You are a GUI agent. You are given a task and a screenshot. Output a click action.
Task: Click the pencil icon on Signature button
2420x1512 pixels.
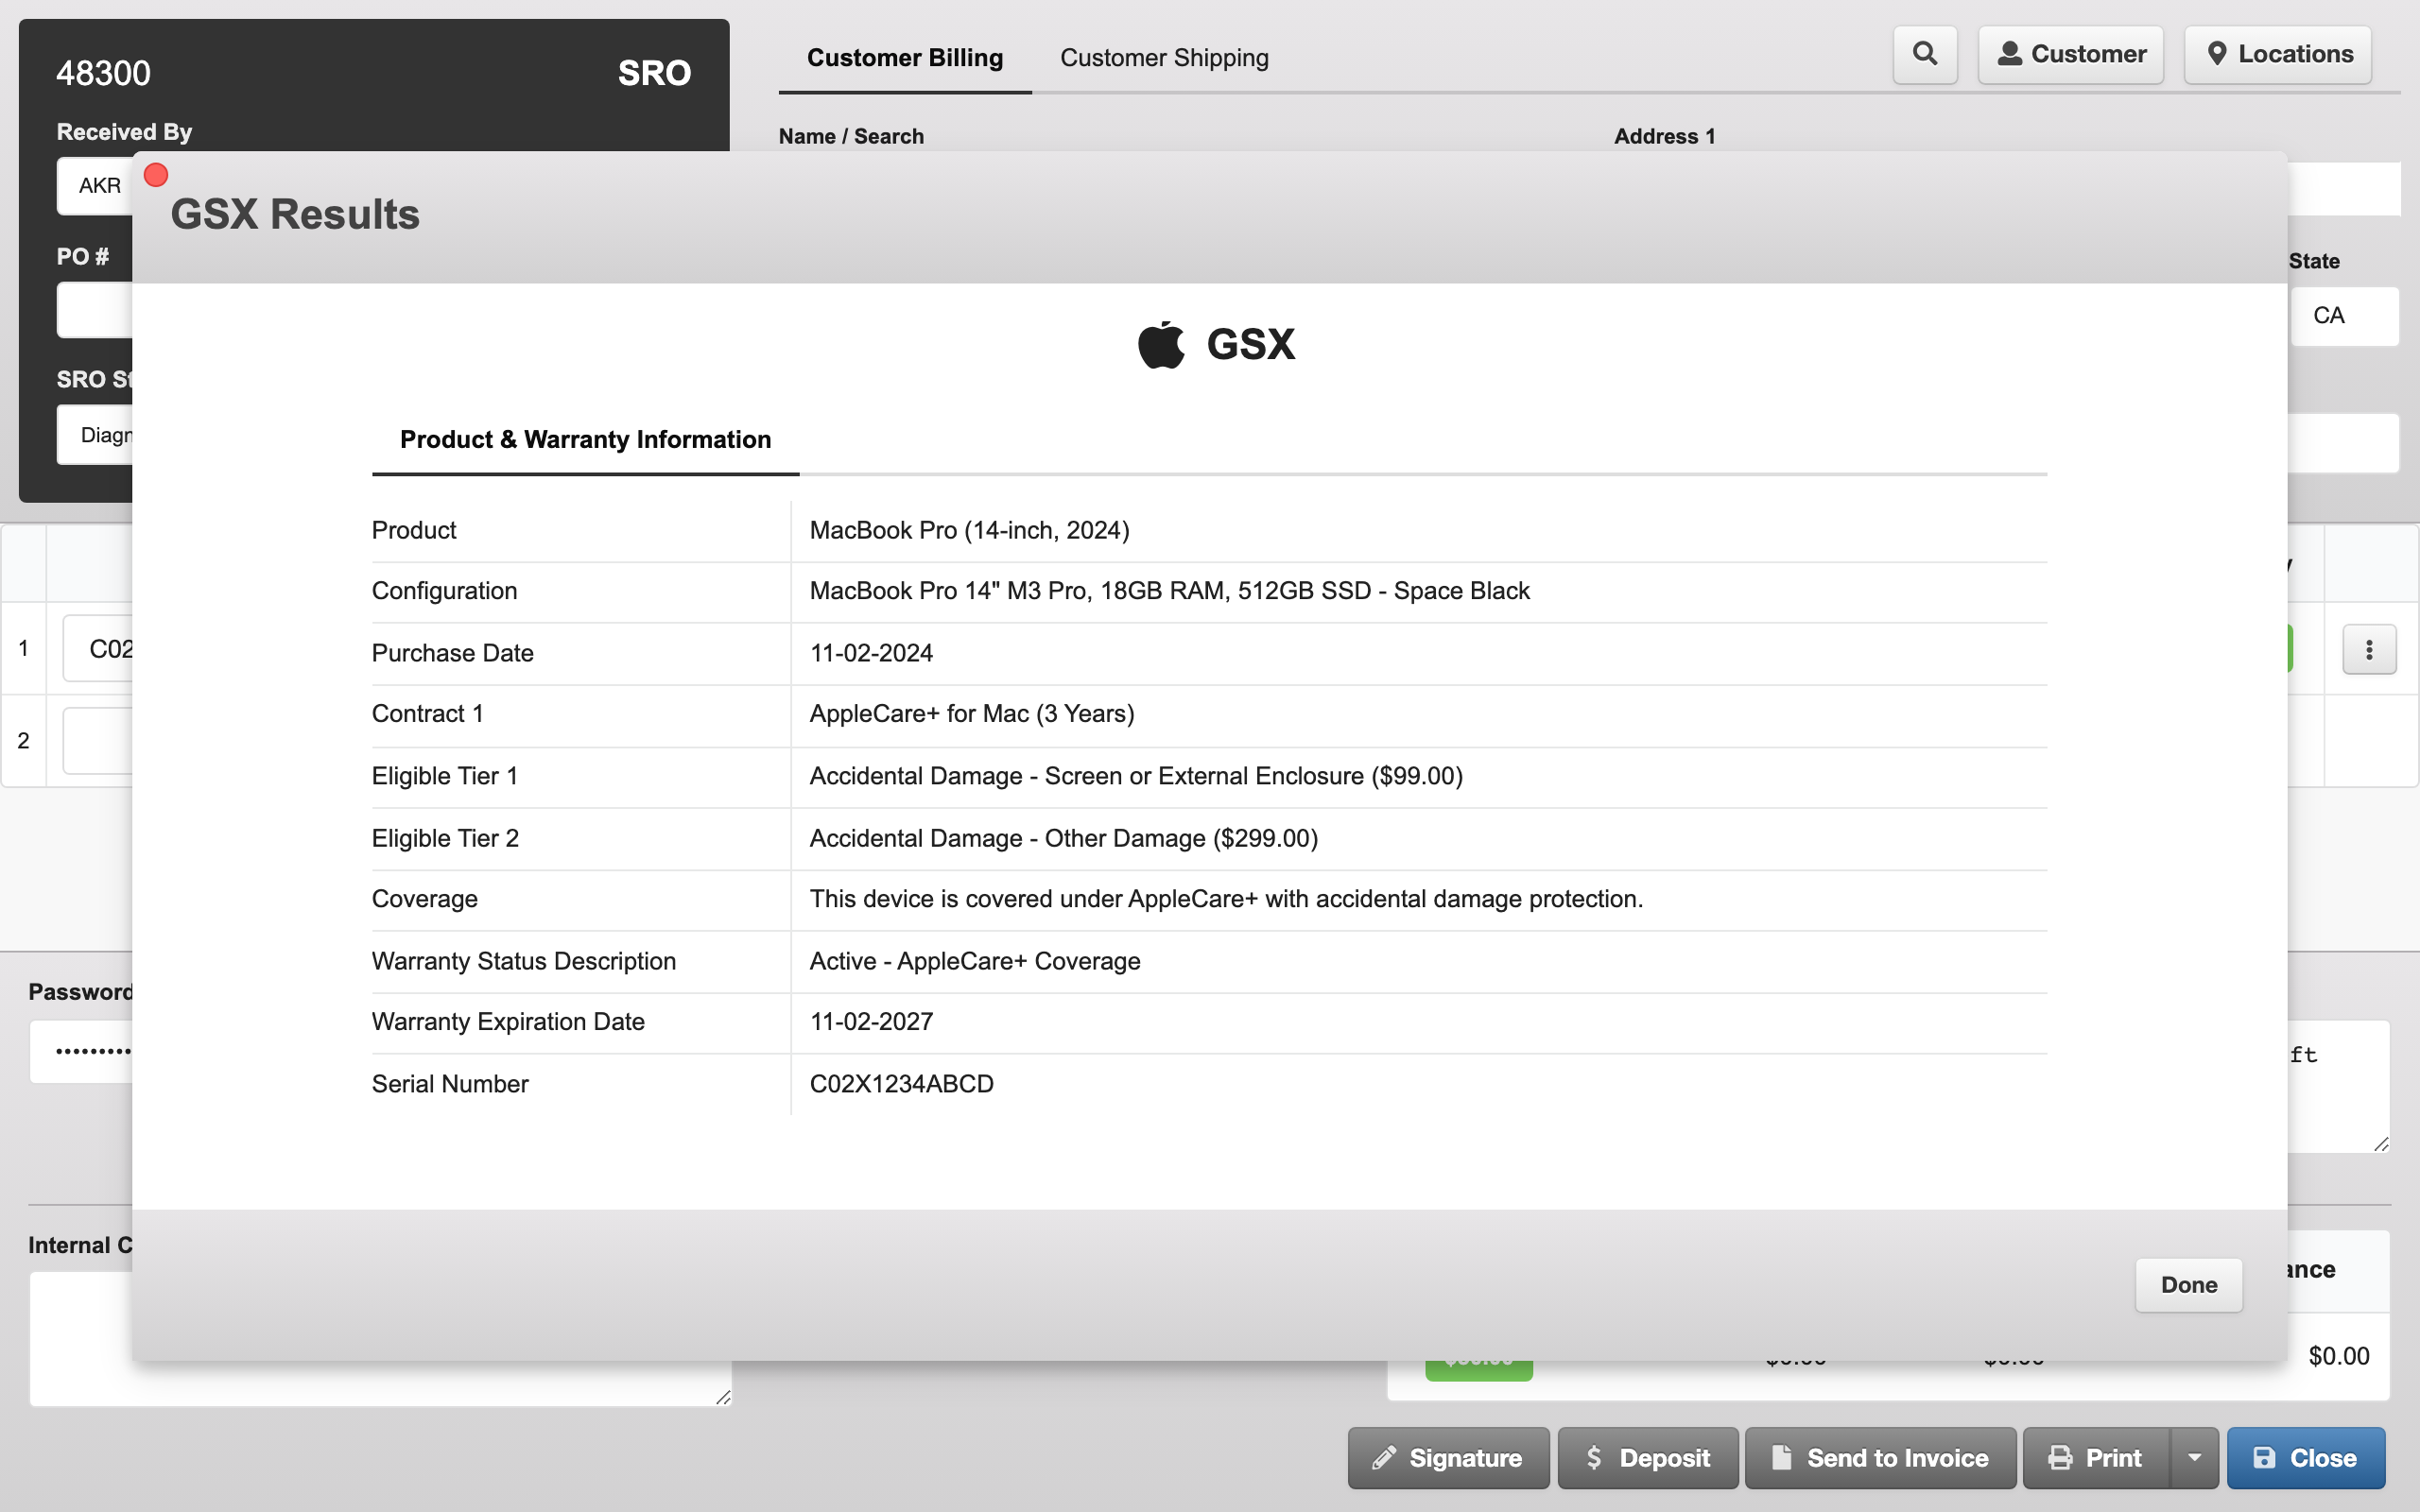[1383, 1458]
